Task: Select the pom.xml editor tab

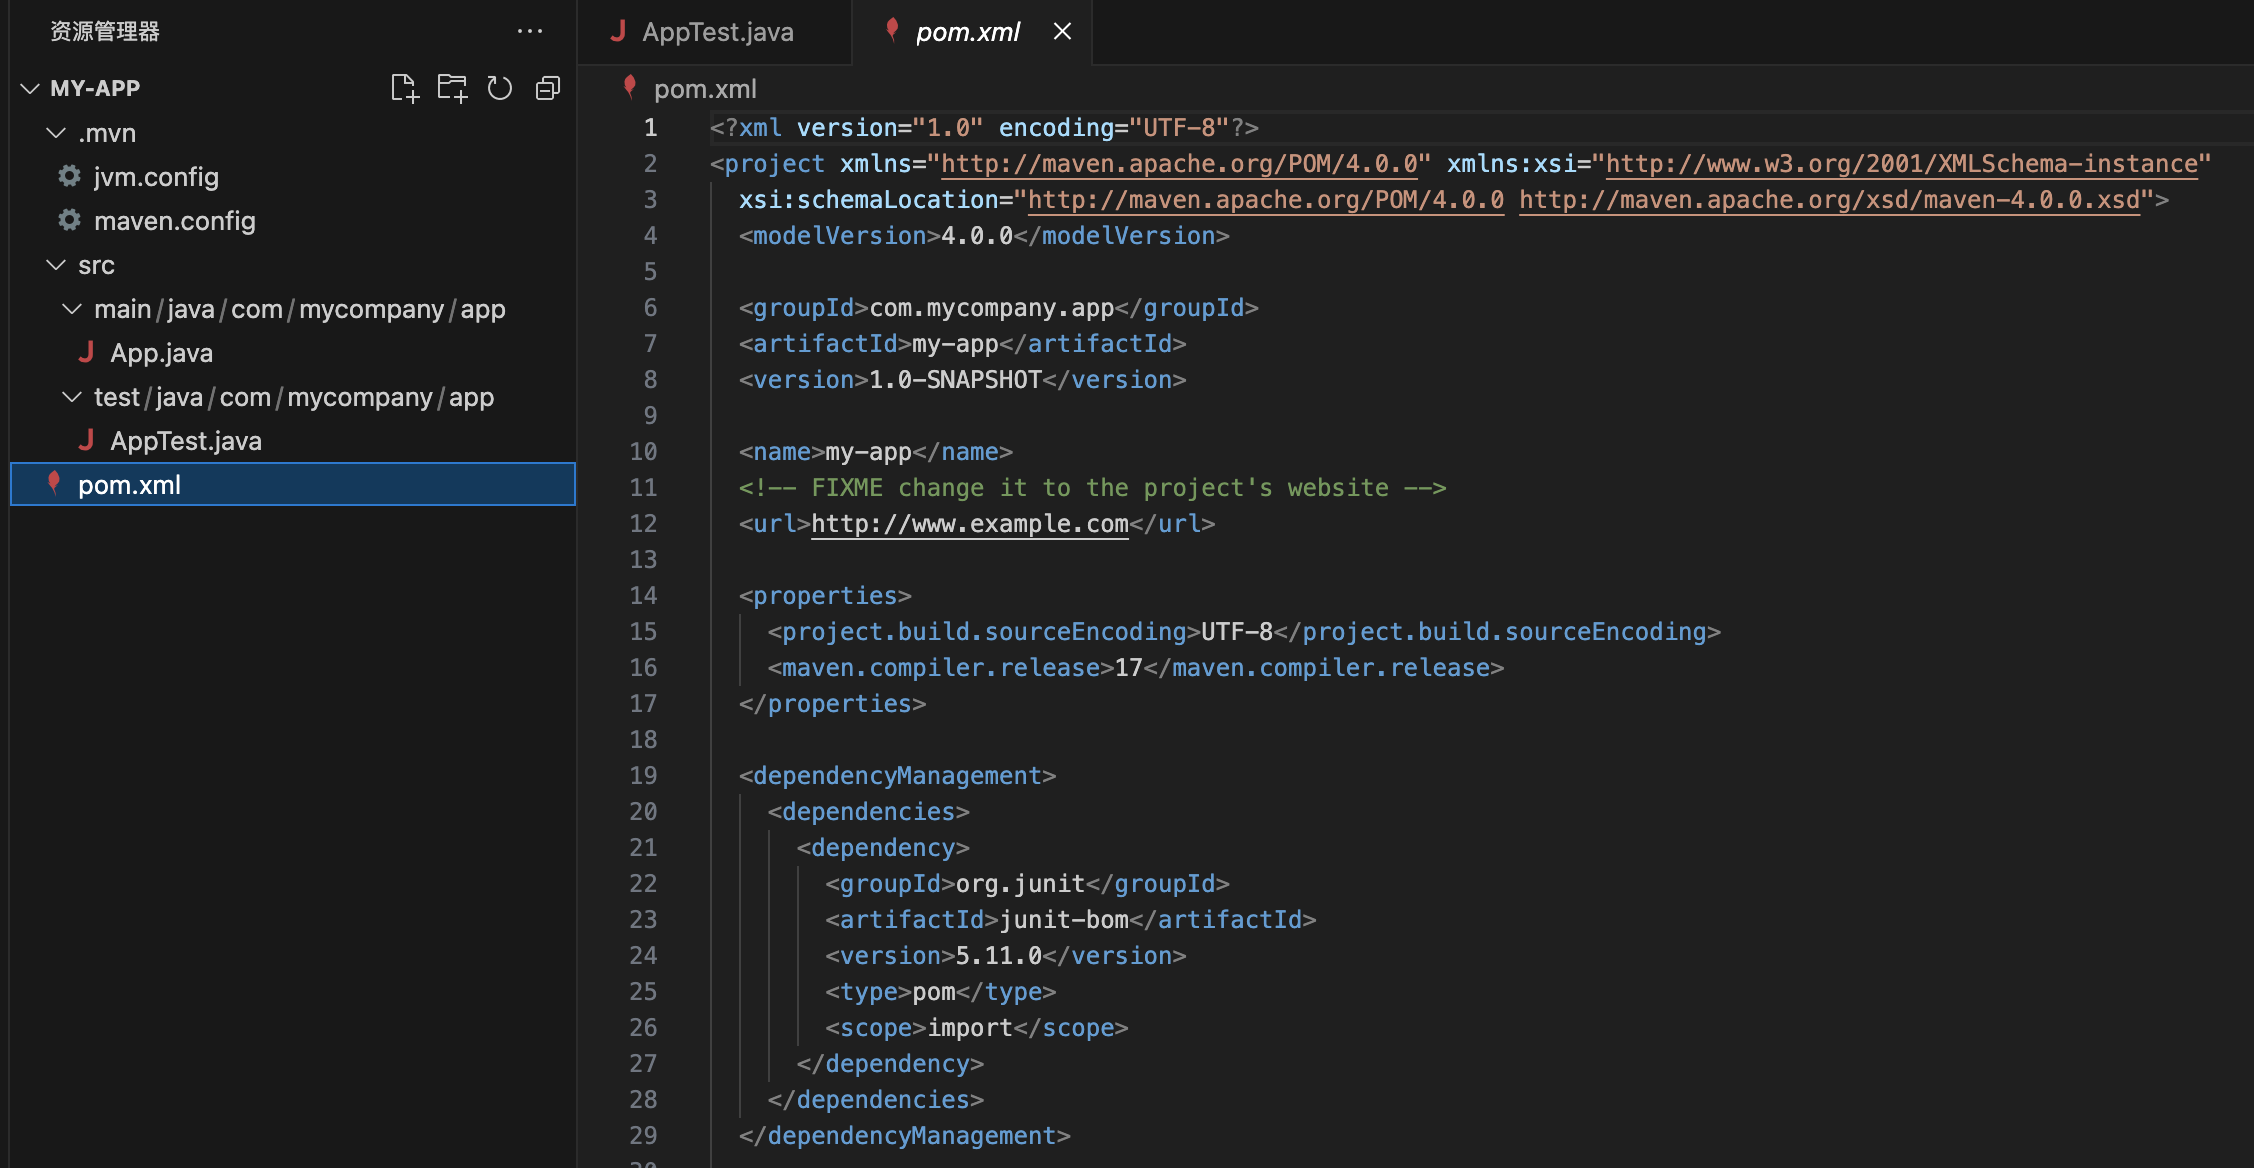Action: [x=966, y=32]
